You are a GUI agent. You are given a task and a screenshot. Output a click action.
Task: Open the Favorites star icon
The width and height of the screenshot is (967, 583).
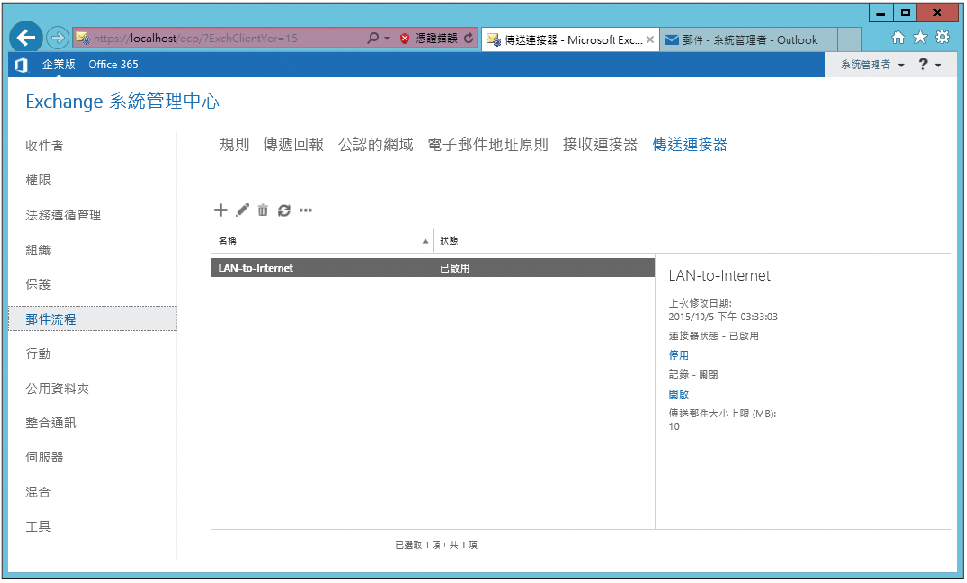pyautogui.click(x=920, y=38)
